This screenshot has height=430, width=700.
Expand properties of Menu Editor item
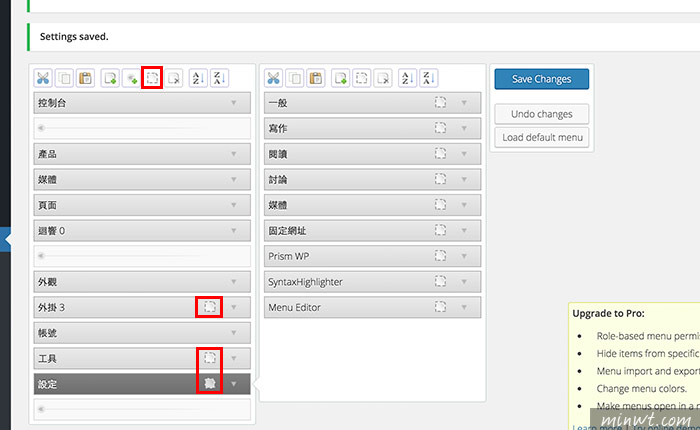(x=464, y=308)
